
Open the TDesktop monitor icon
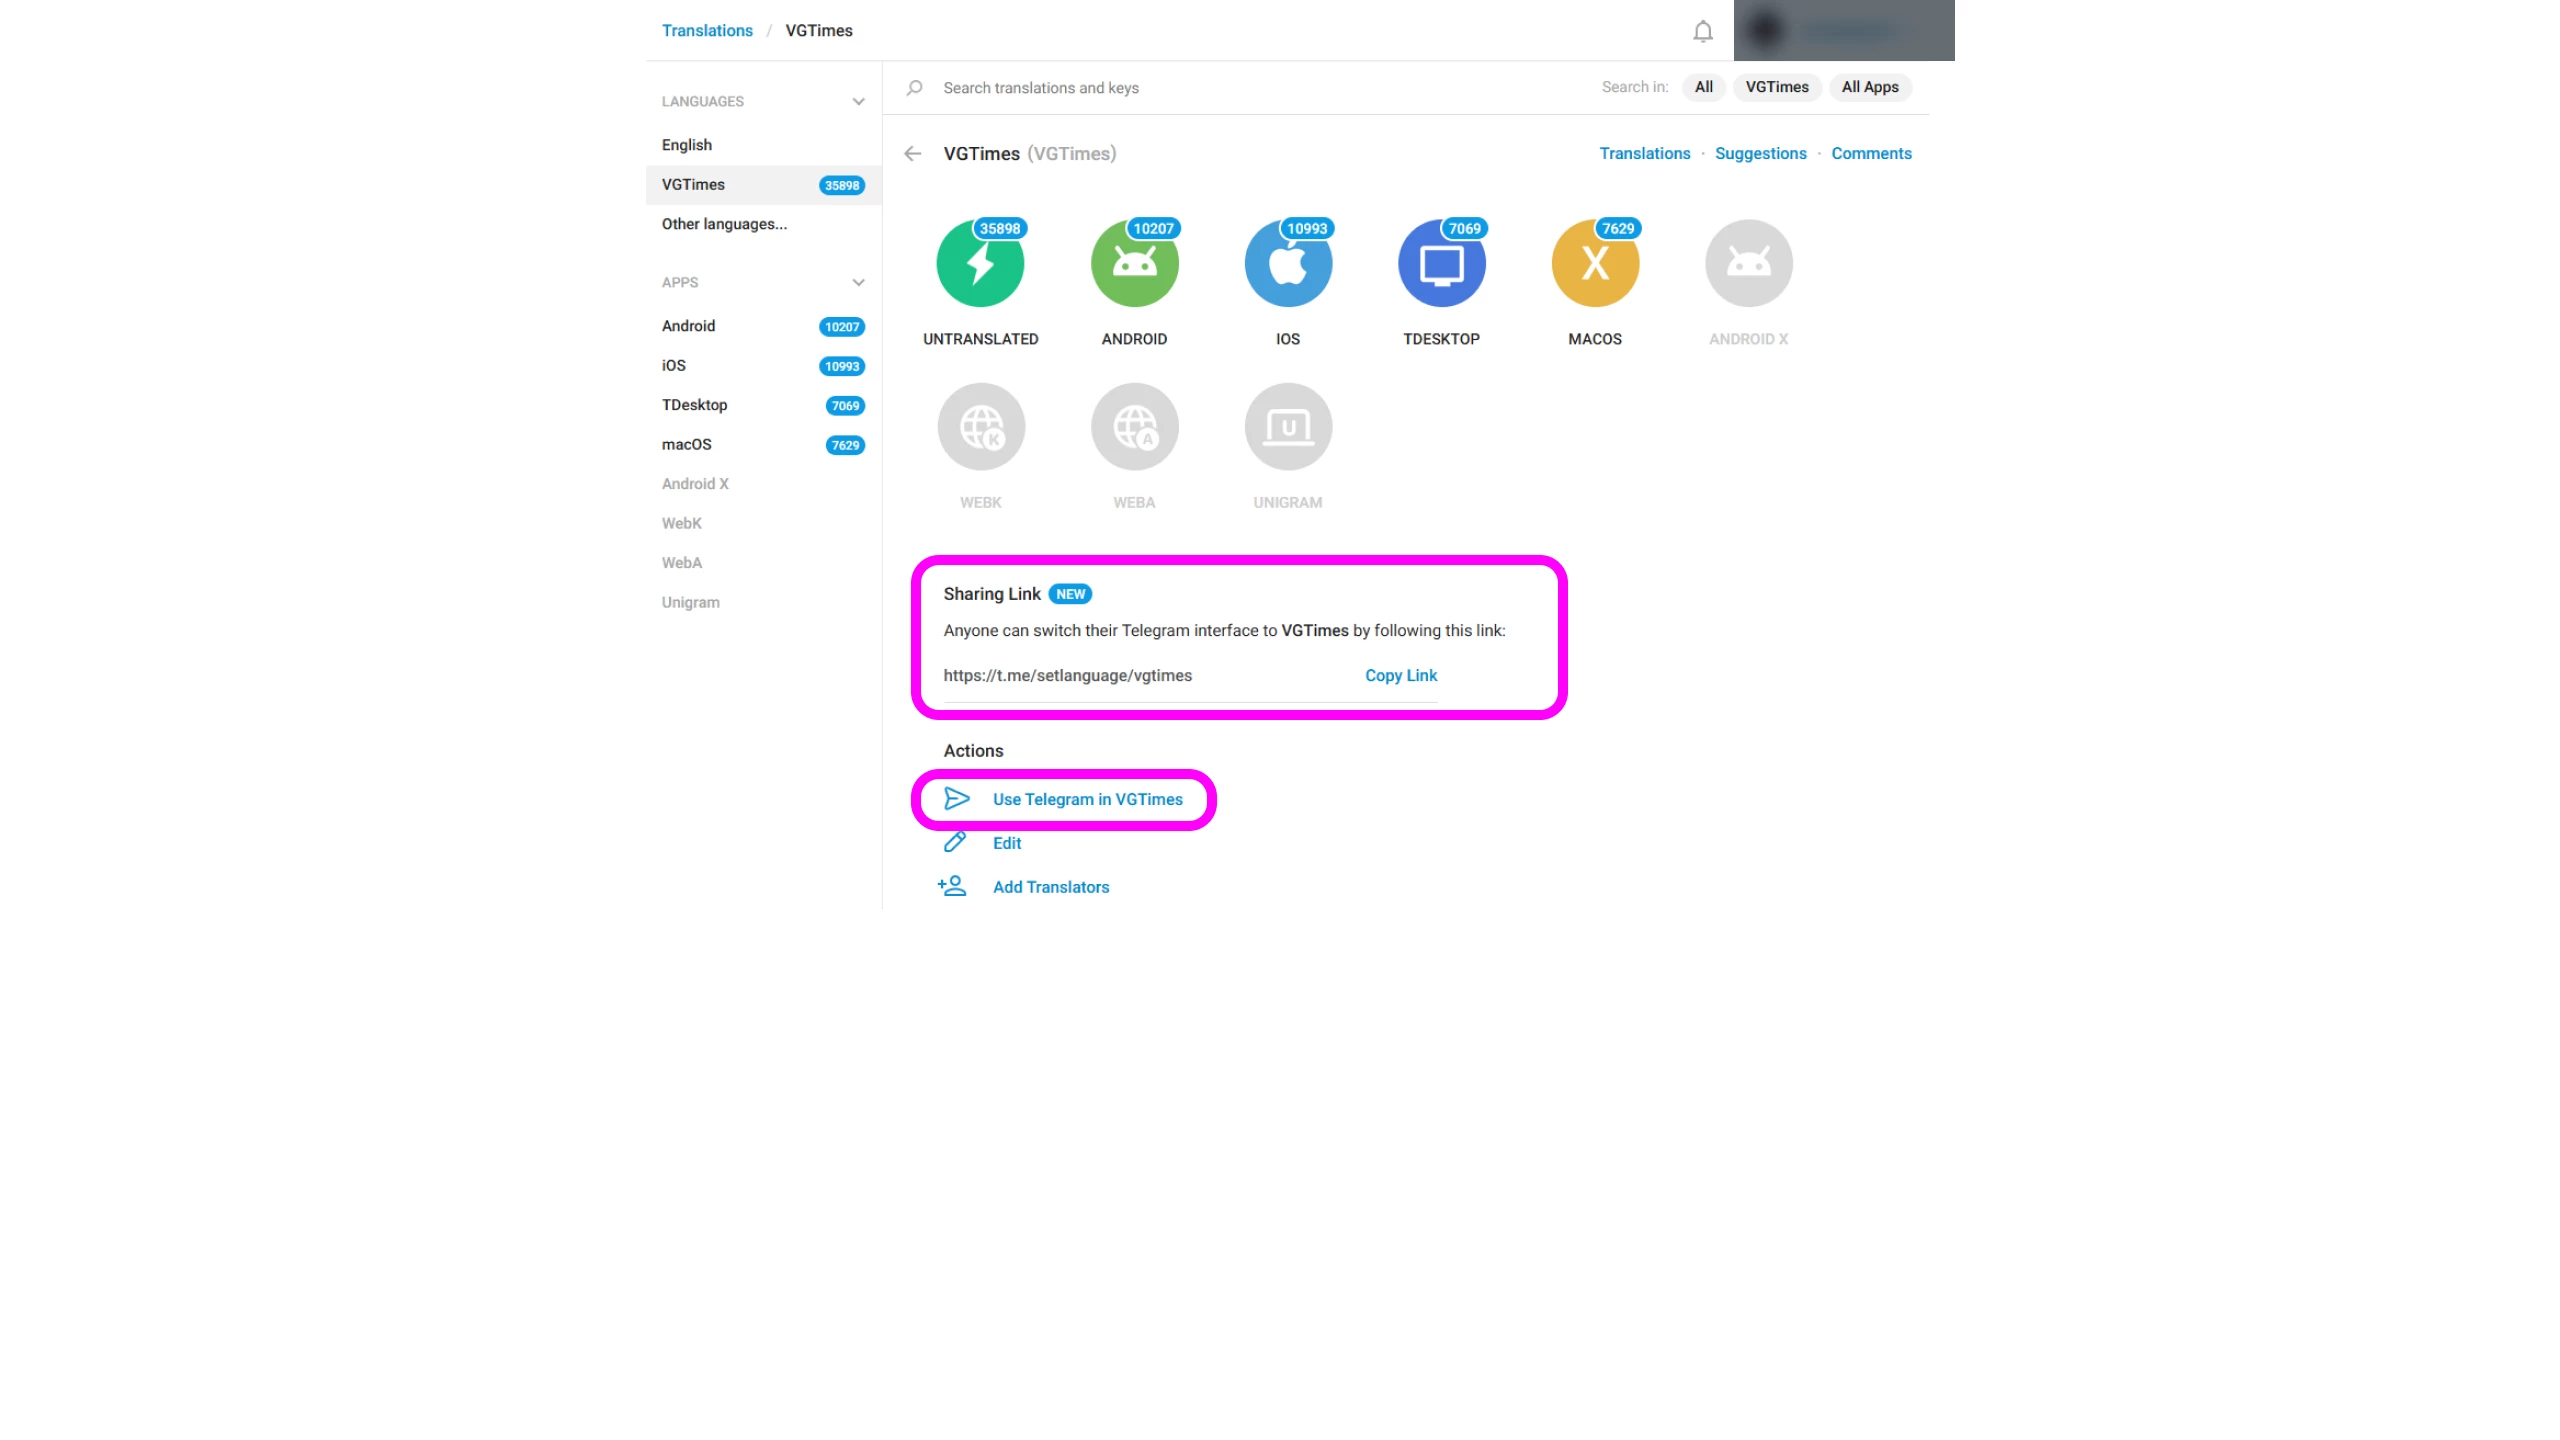tap(1441, 264)
